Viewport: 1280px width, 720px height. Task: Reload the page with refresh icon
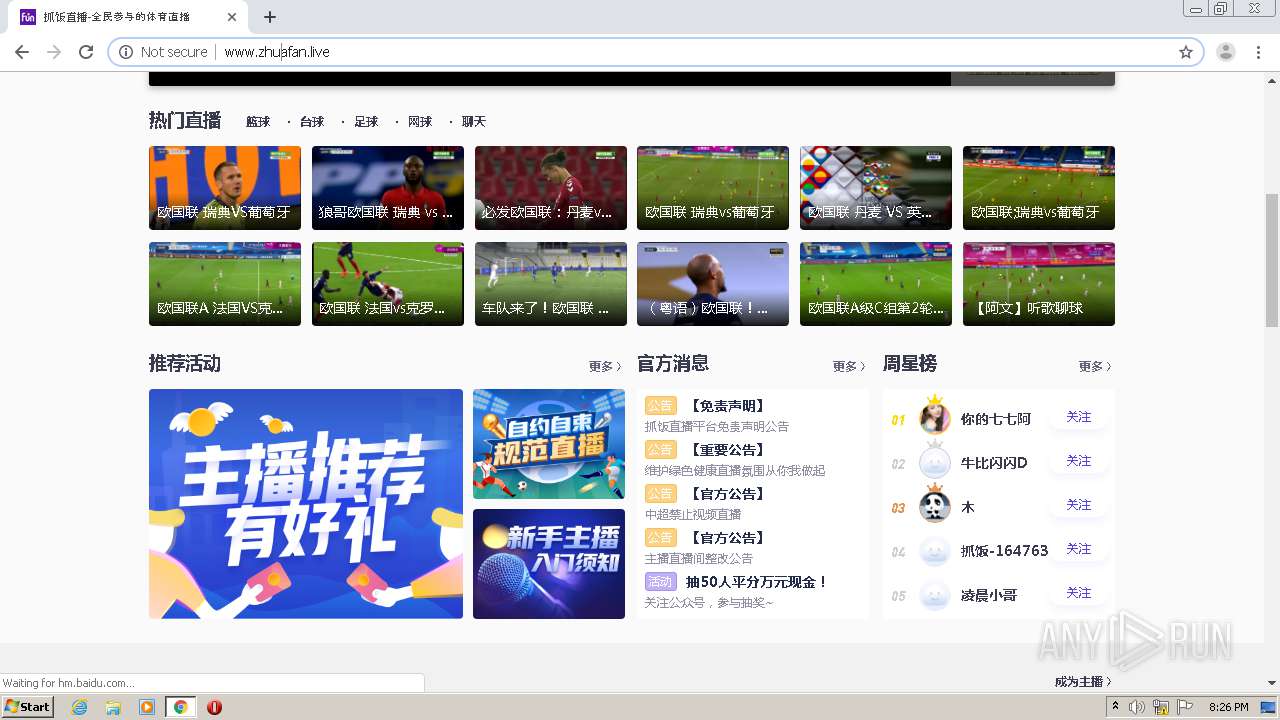tap(86, 52)
